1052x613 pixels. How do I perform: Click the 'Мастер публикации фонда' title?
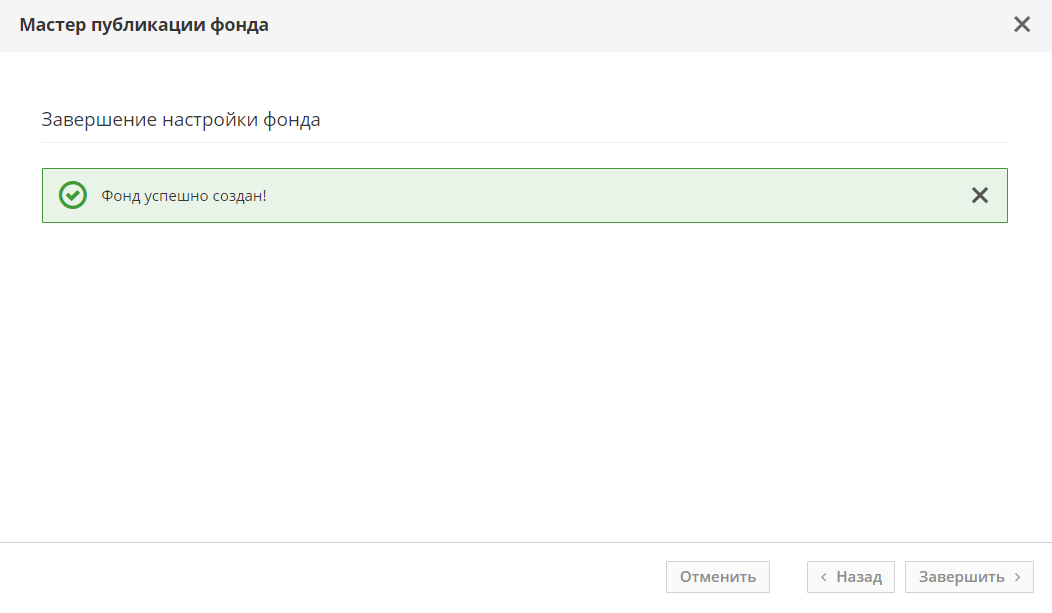pos(144,25)
